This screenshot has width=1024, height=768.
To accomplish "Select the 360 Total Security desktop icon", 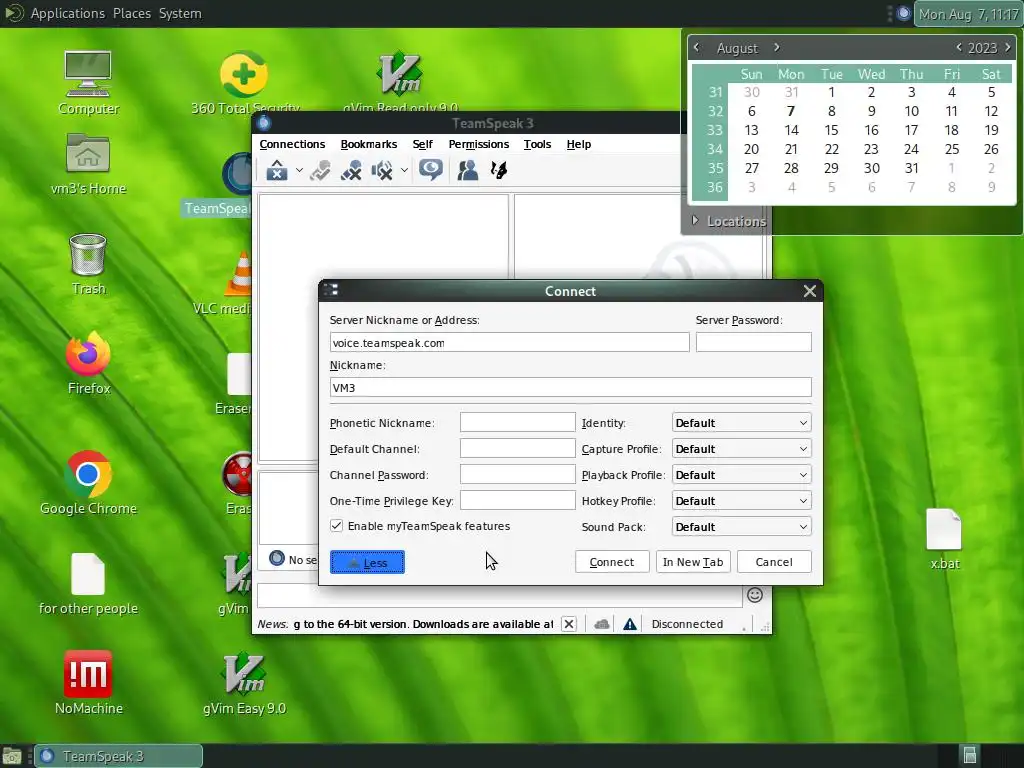I will pyautogui.click(x=244, y=82).
